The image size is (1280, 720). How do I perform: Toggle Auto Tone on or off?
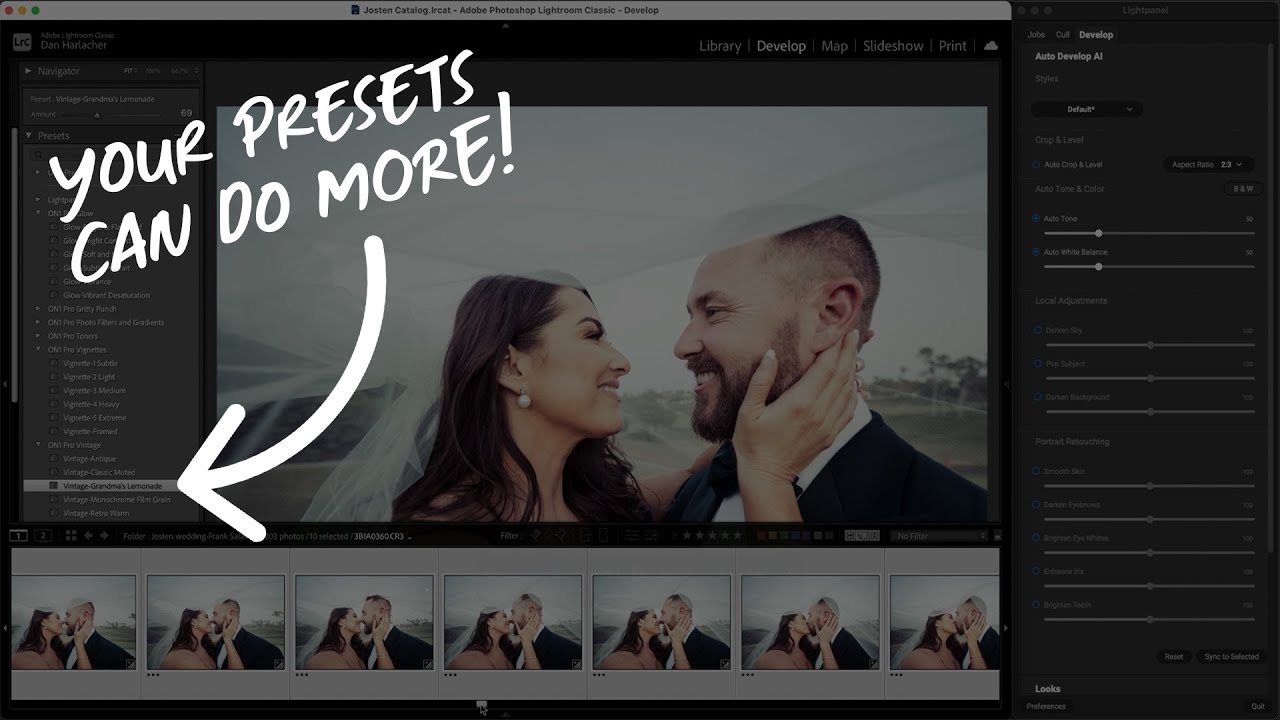(1036, 219)
